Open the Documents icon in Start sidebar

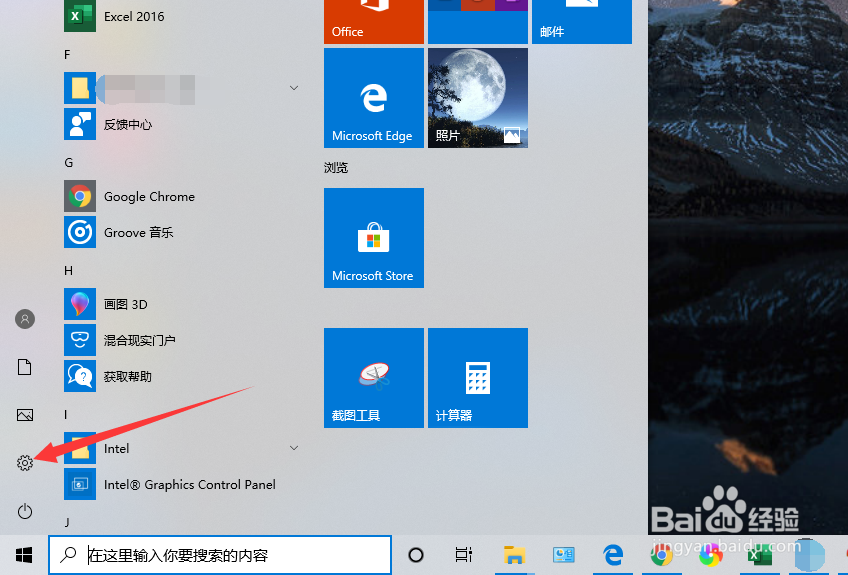click(x=25, y=367)
